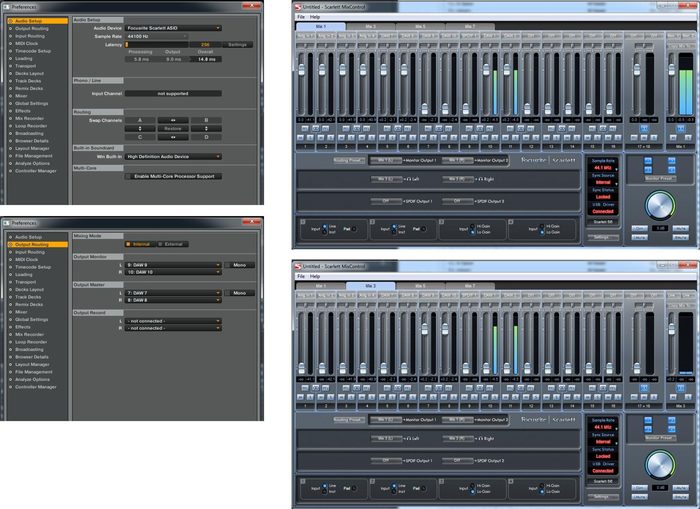This screenshot has width=700, height=509.
Task: Select External mixing mode
Action: pos(171,244)
